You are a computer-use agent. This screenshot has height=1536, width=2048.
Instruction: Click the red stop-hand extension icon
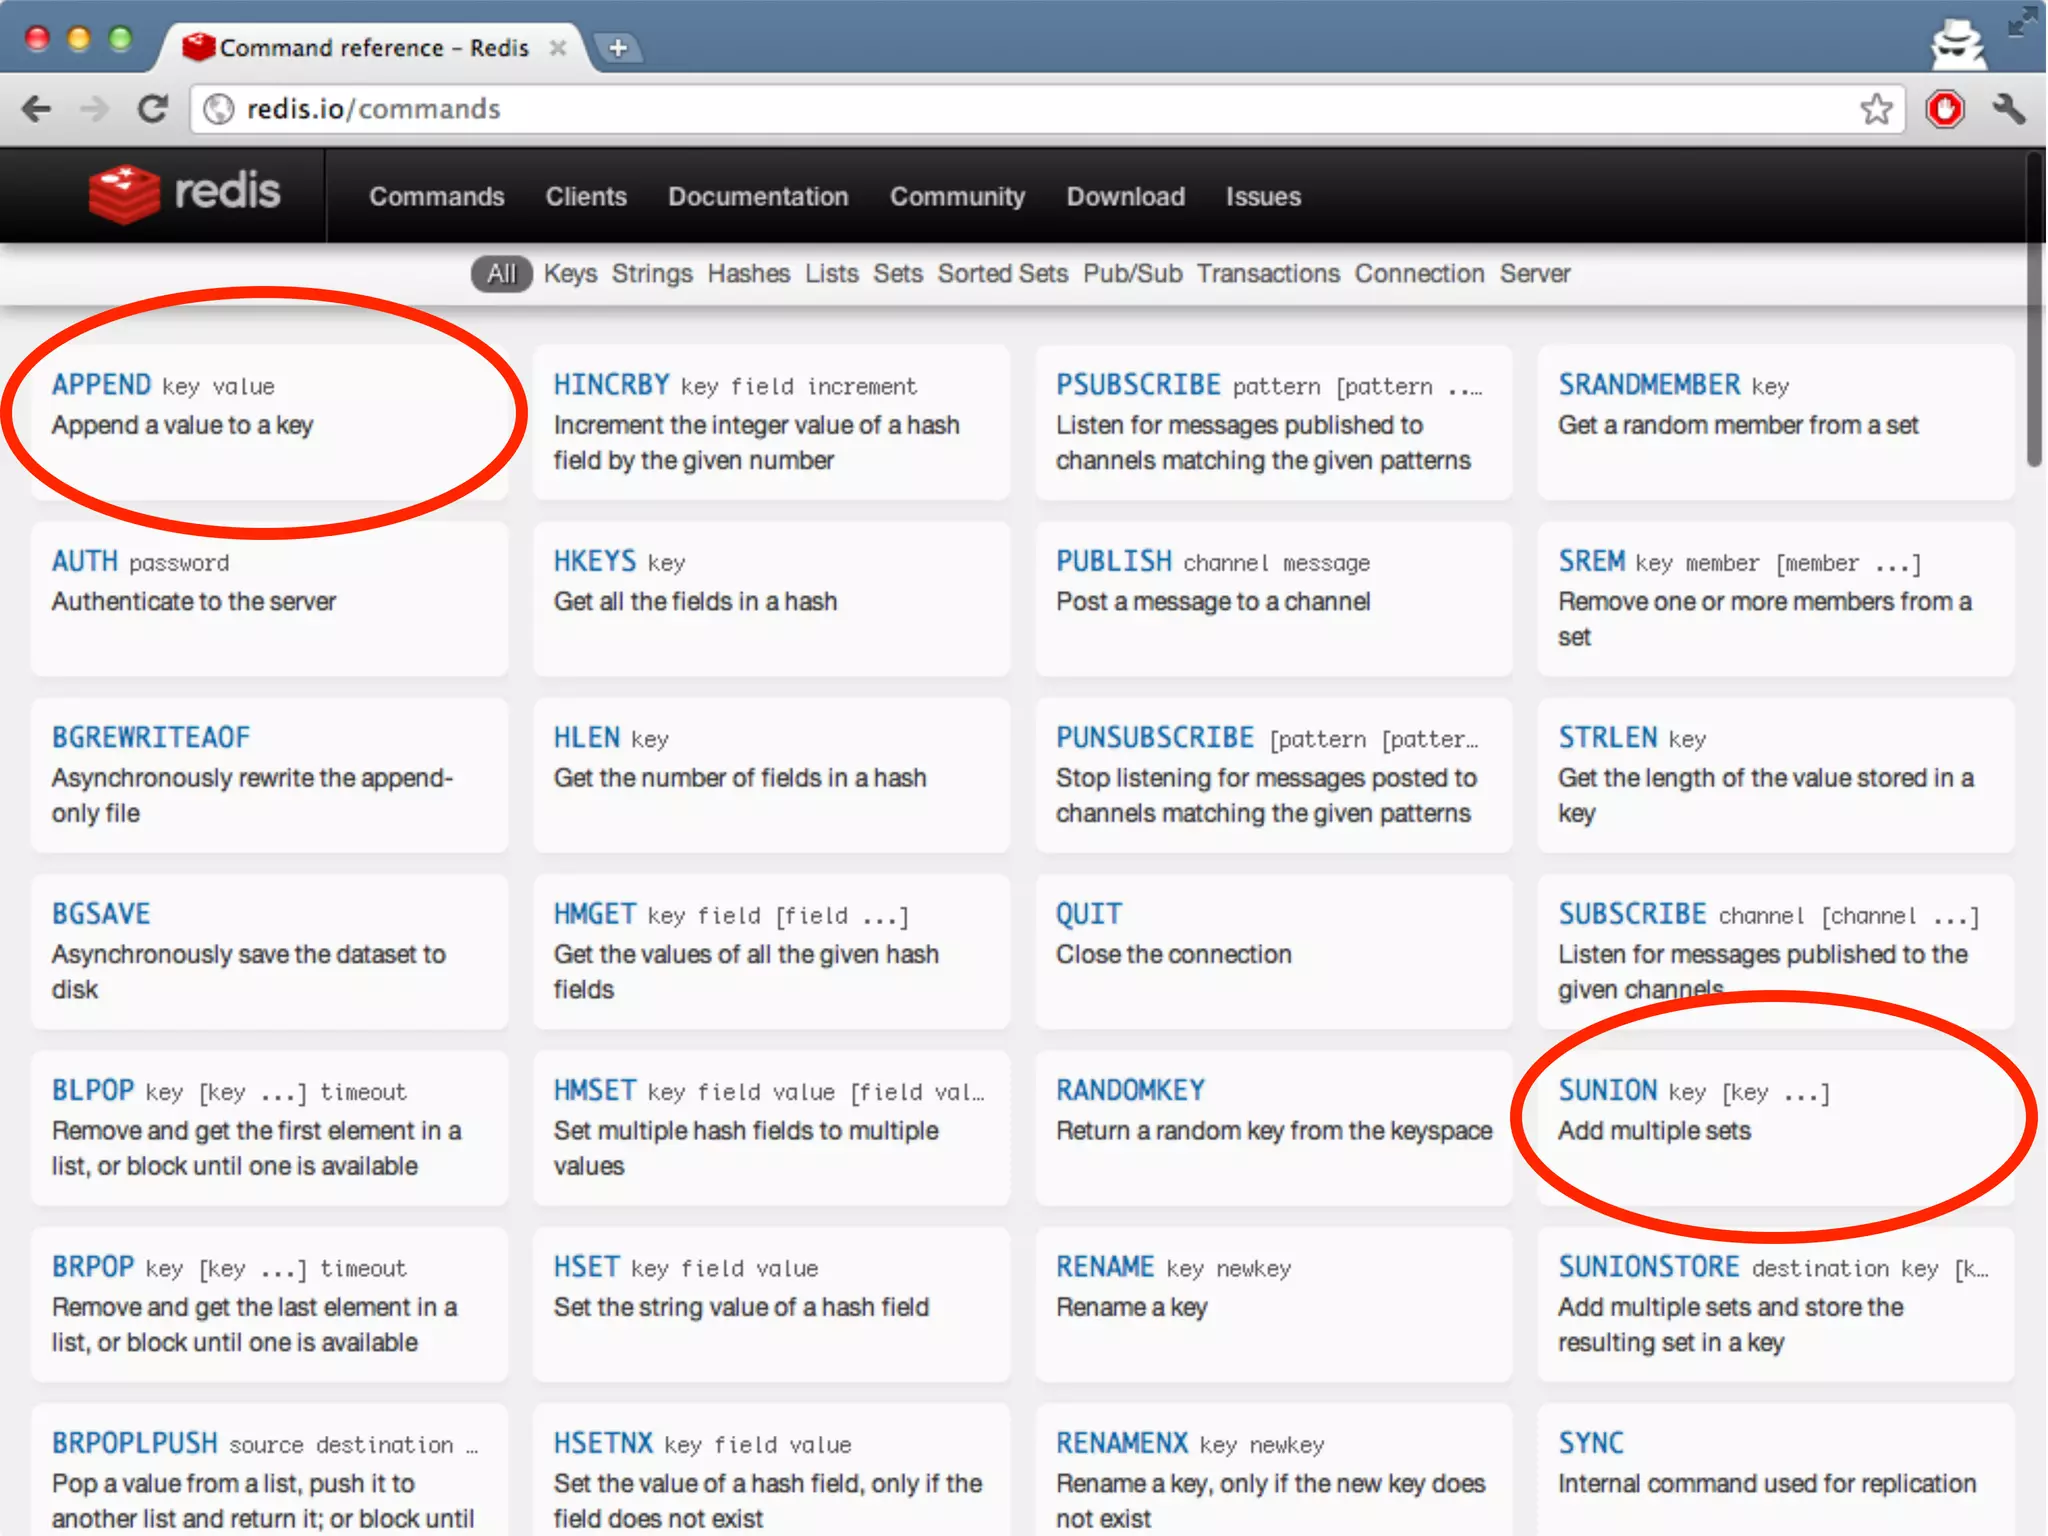tap(1945, 108)
